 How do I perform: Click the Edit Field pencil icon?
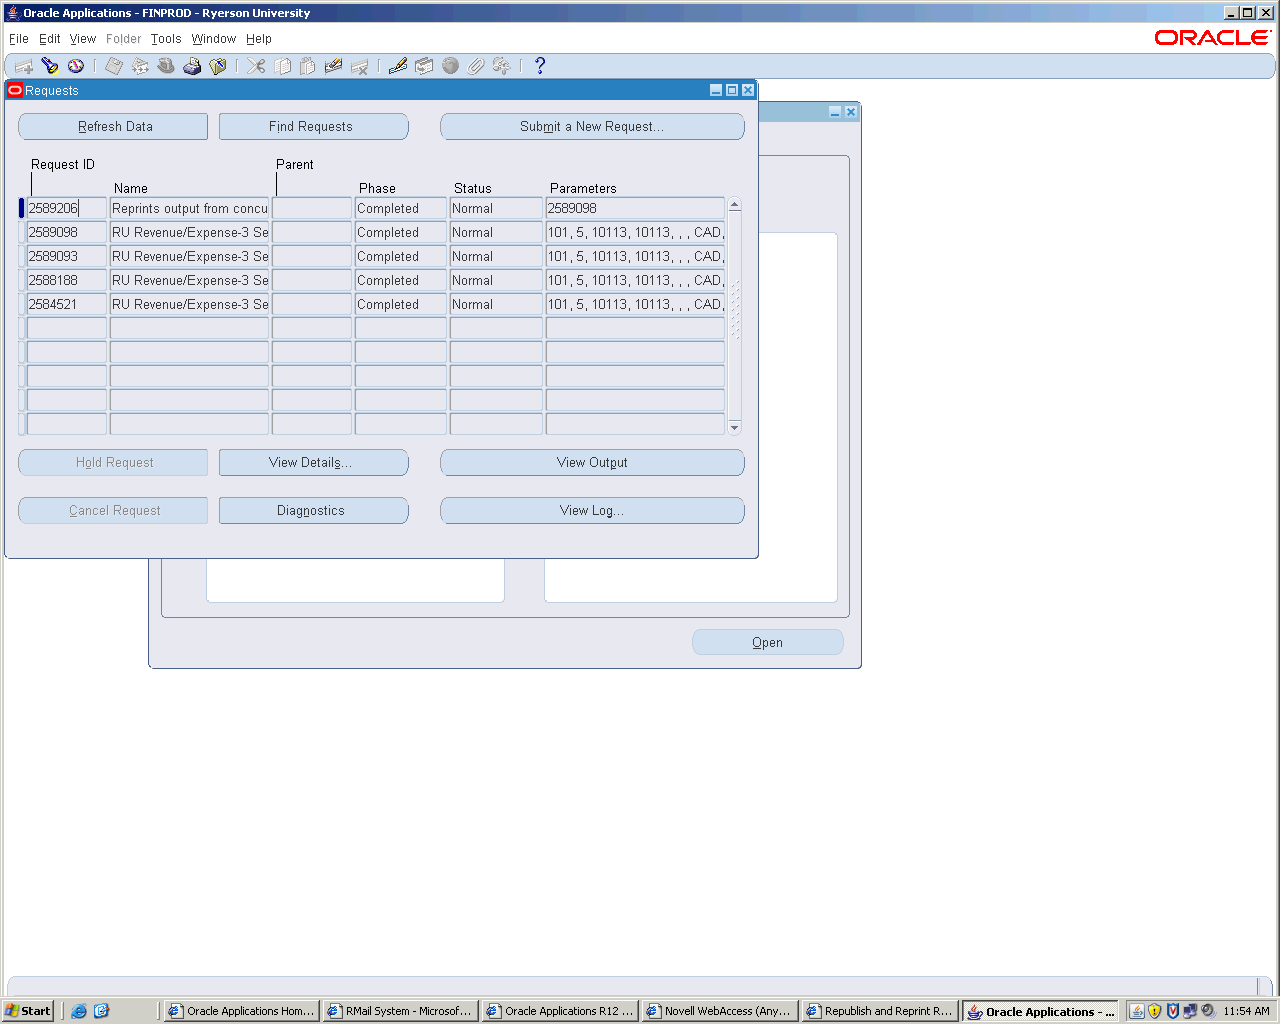coord(398,66)
